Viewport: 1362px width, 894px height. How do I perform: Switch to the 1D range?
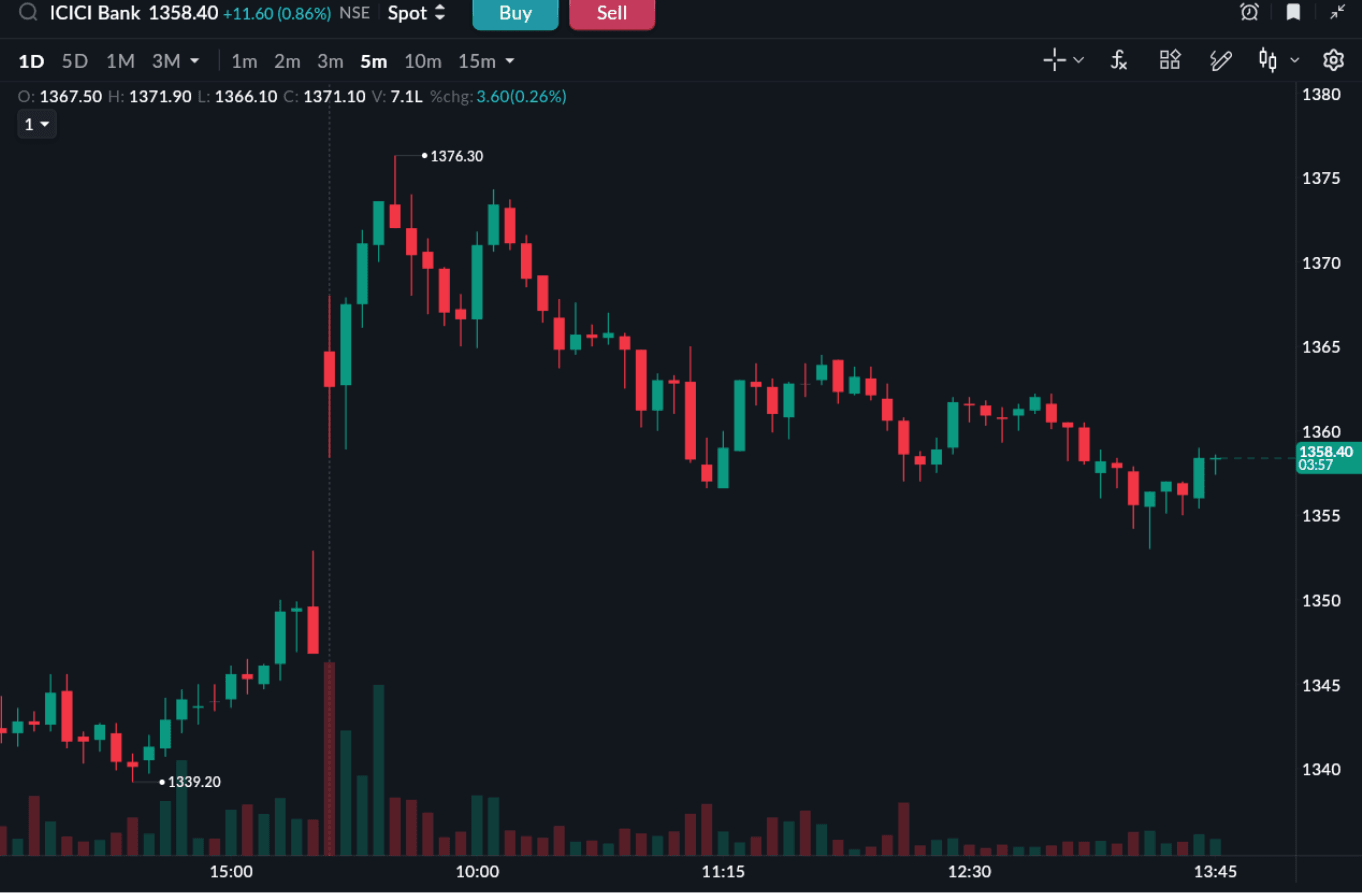click(x=31, y=61)
